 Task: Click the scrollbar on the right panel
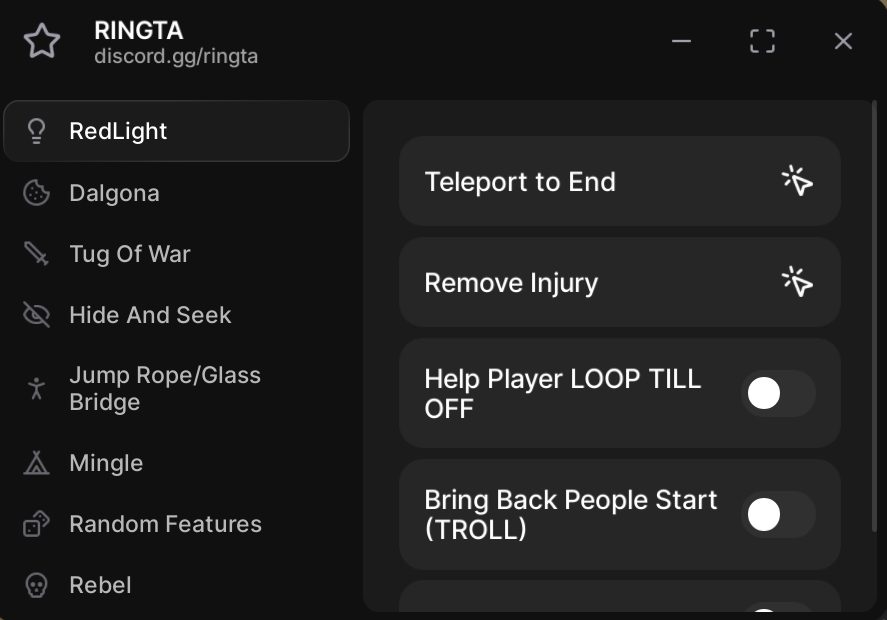(874, 317)
